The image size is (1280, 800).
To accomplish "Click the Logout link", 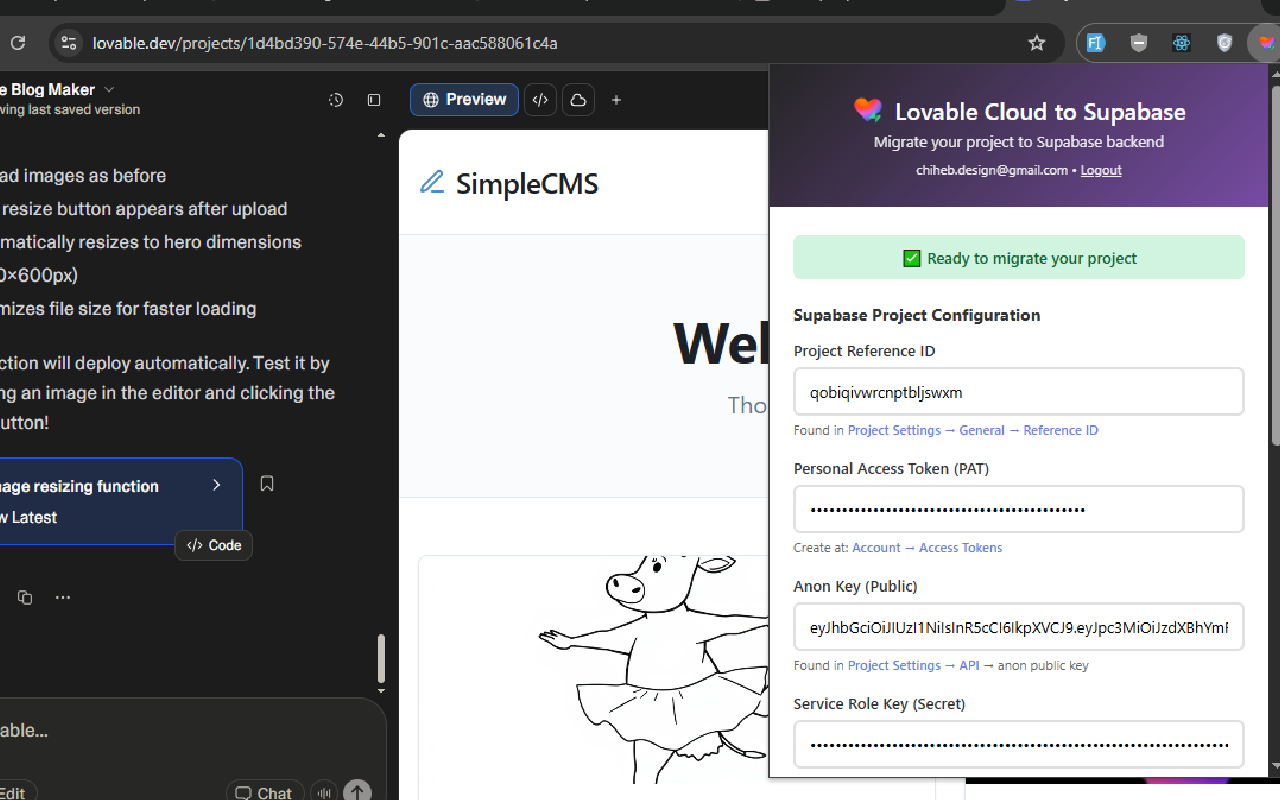I will pyautogui.click(x=1100, y=170).
